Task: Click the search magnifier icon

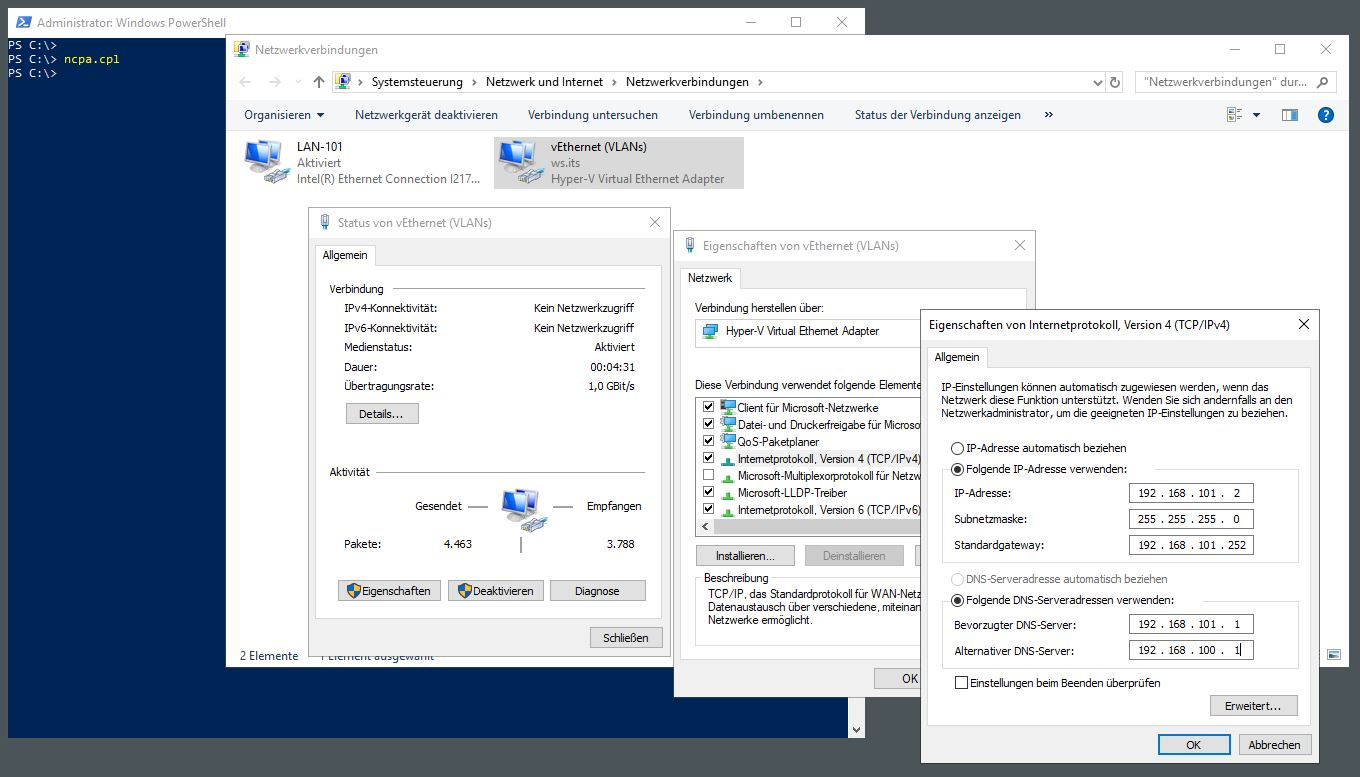Action: coord(1323,82)
